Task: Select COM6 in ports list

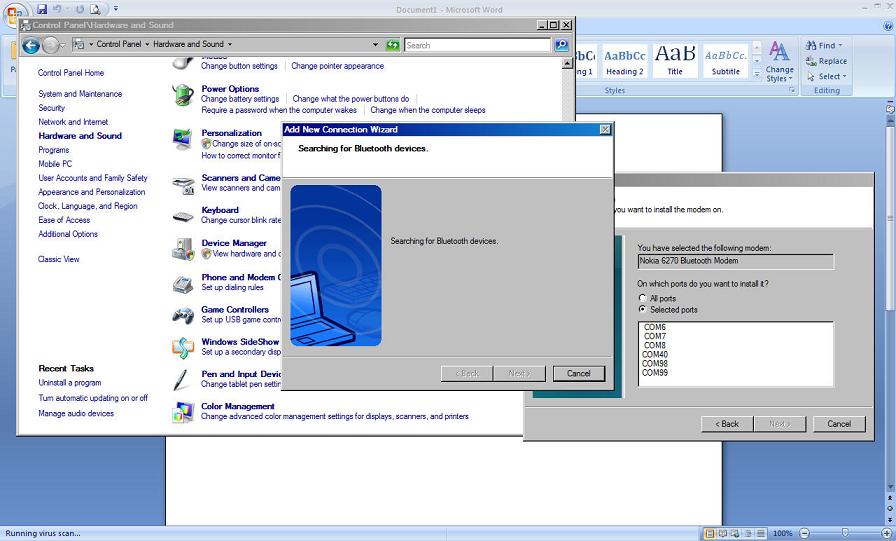Action: point(654,327)
